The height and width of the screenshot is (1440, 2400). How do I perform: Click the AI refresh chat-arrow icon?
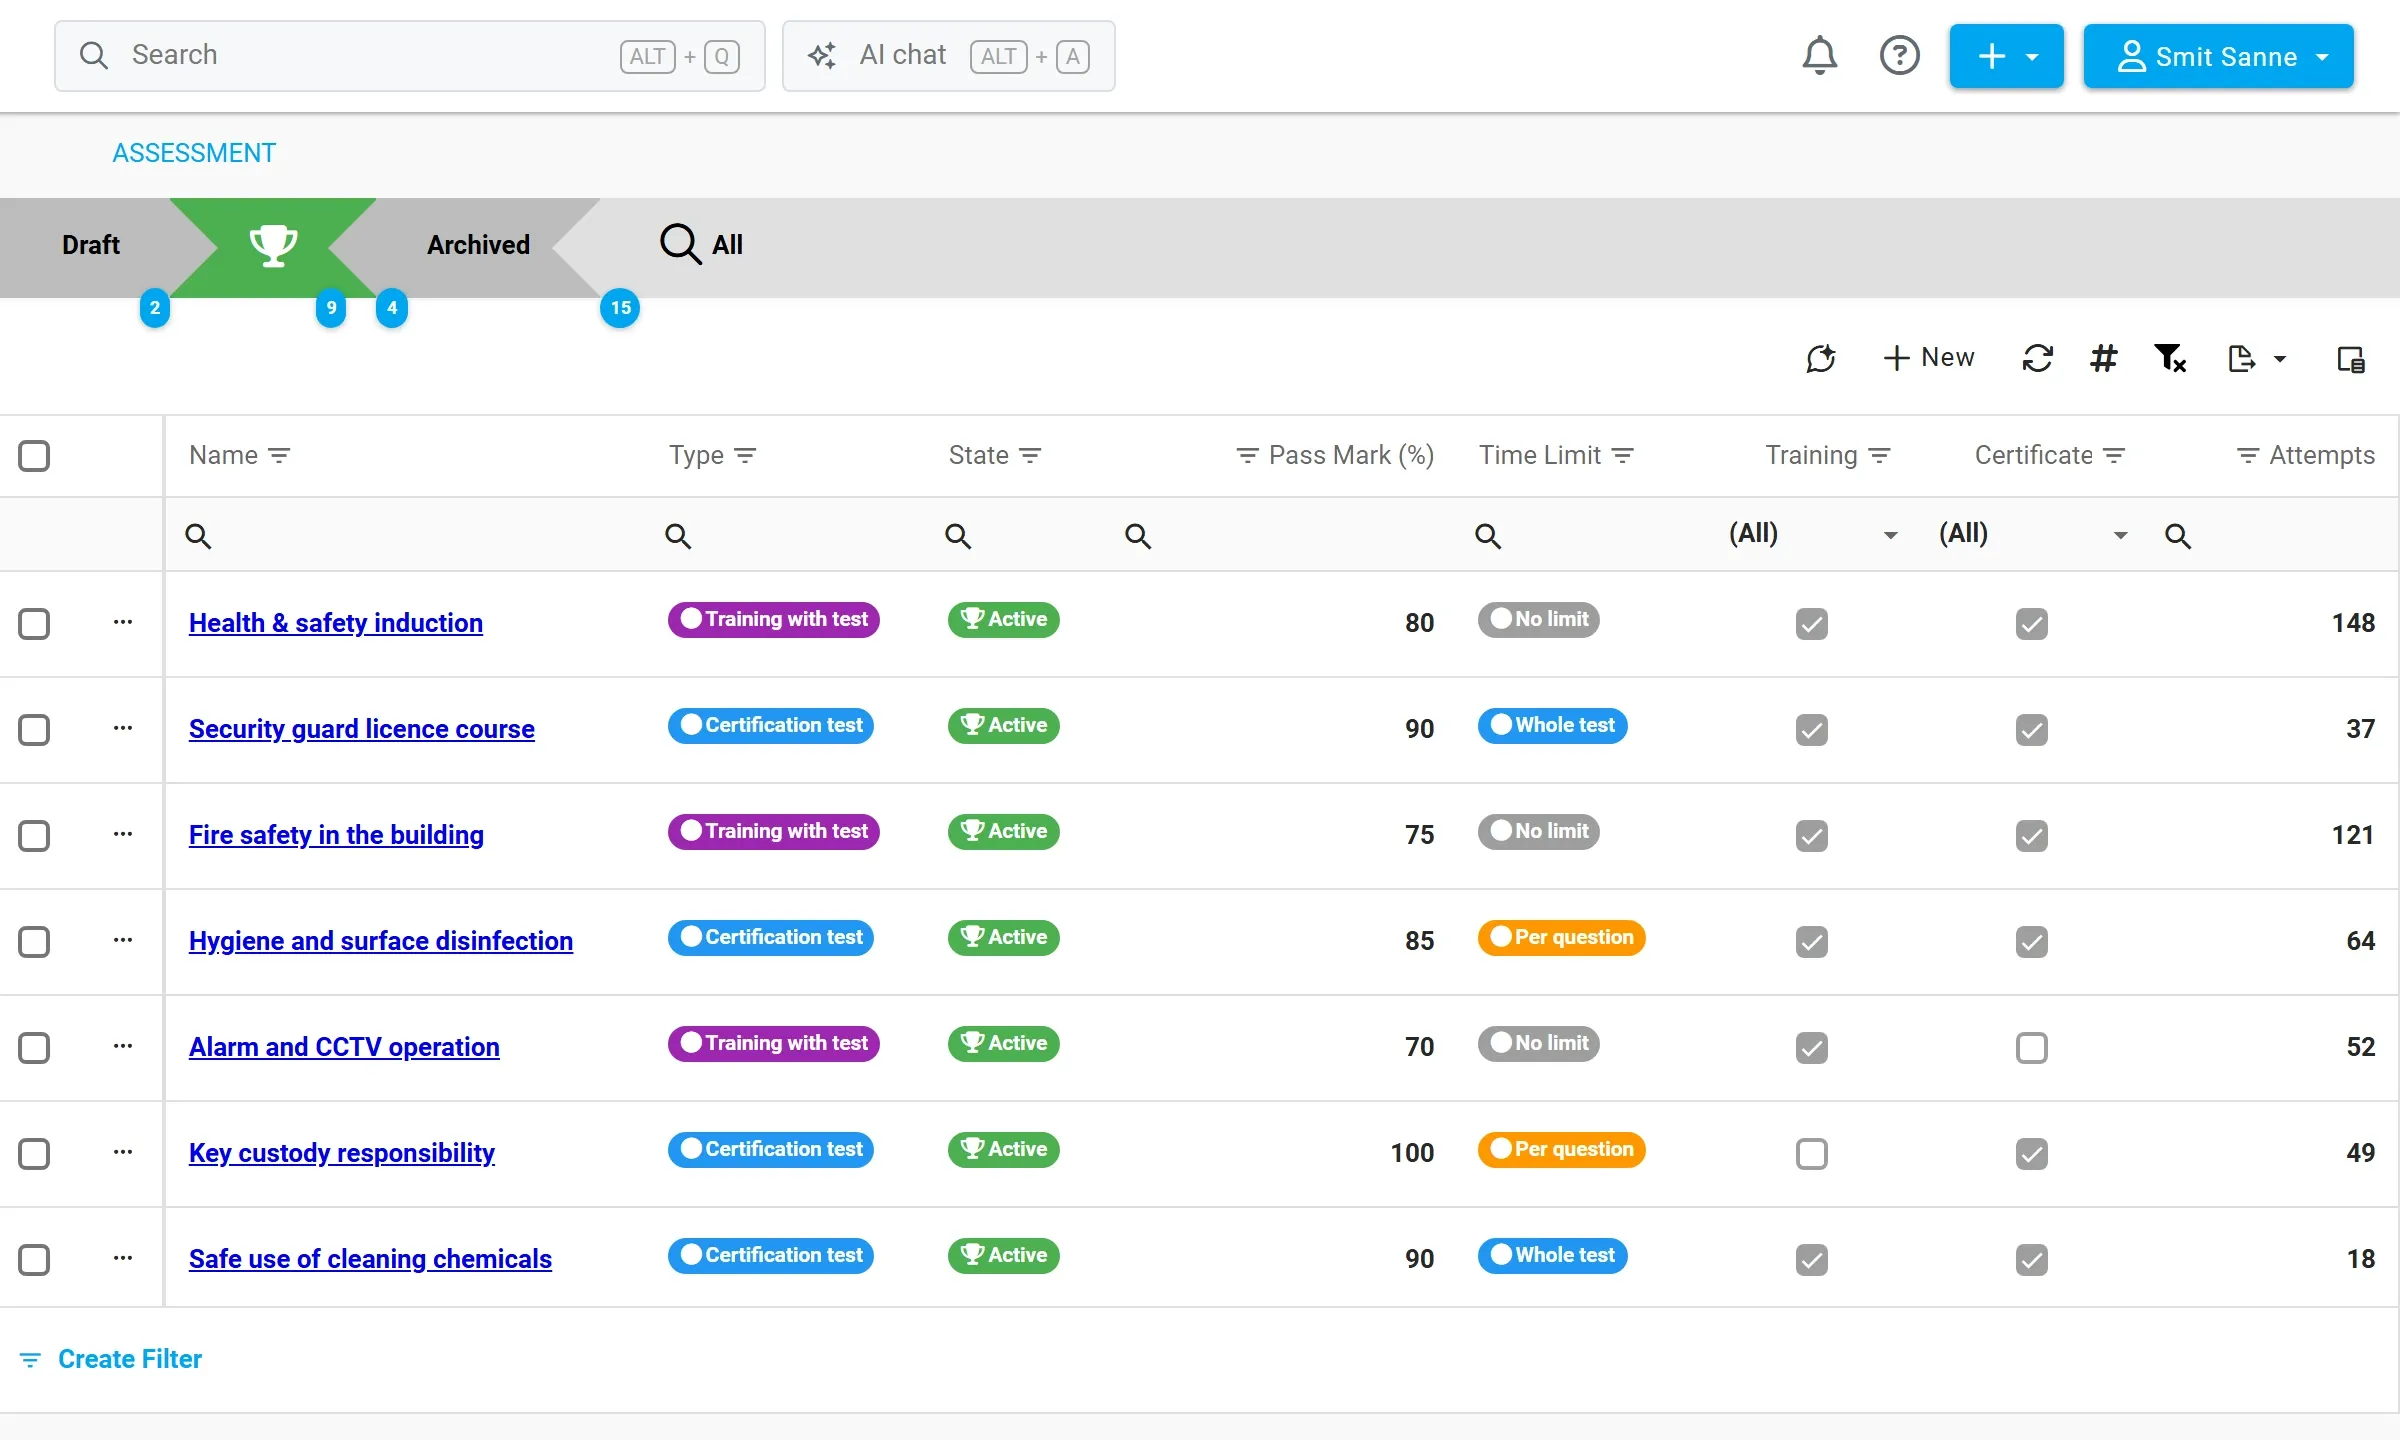tap(1821, 358)
